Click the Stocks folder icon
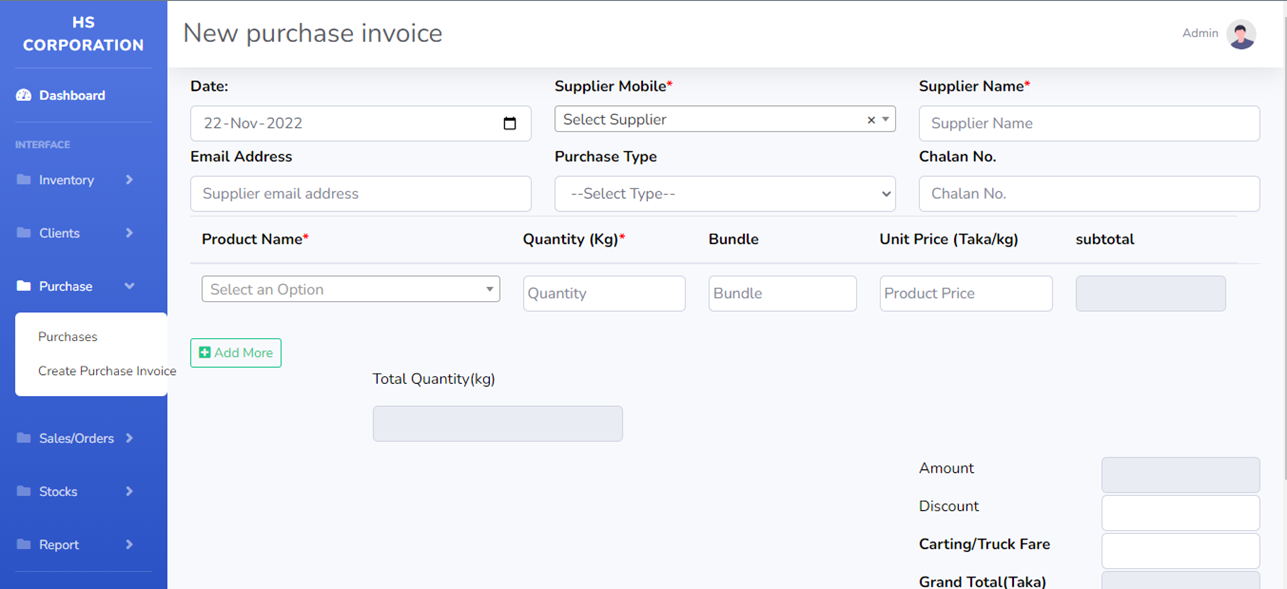 pos(24,491)
